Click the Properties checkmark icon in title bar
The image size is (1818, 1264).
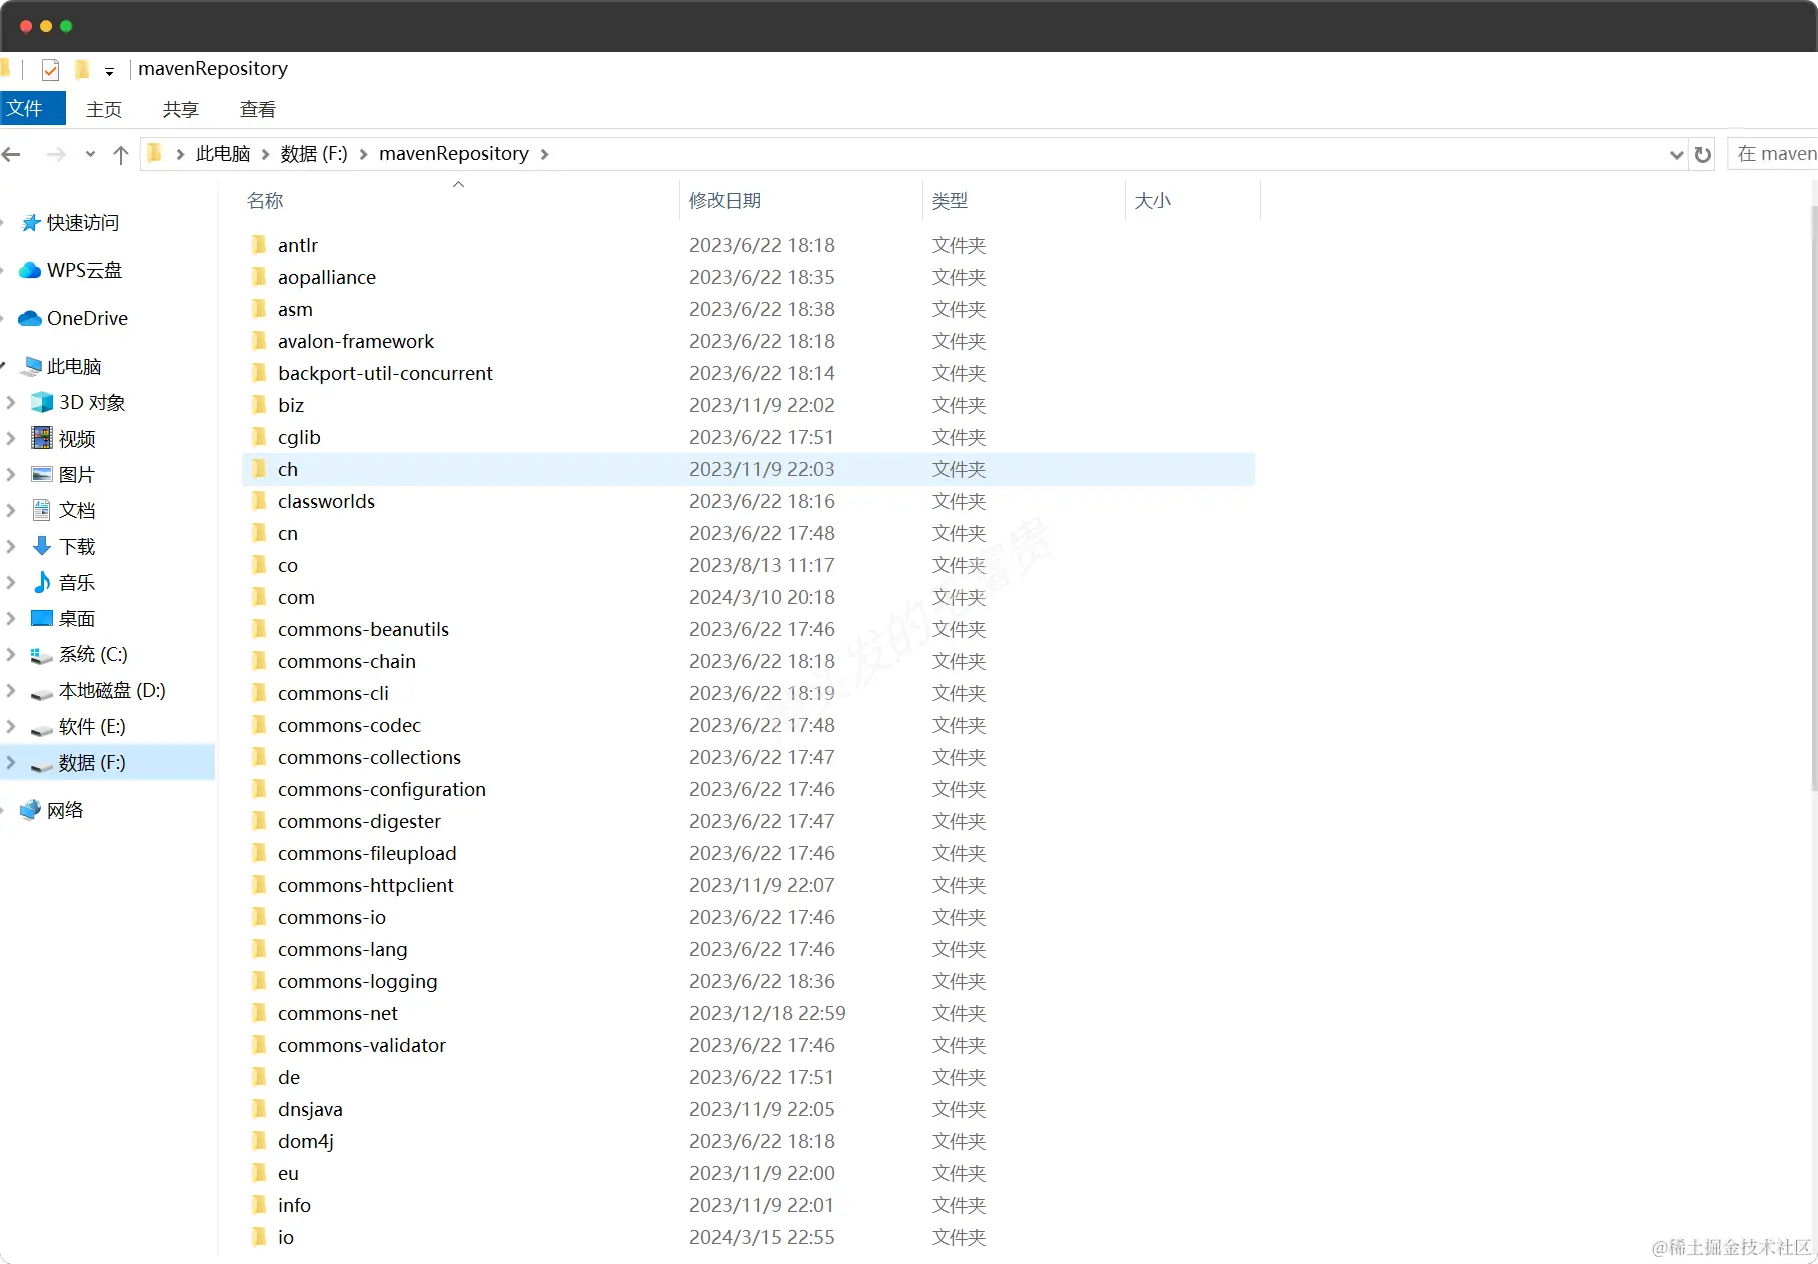[x=51, y=69]
